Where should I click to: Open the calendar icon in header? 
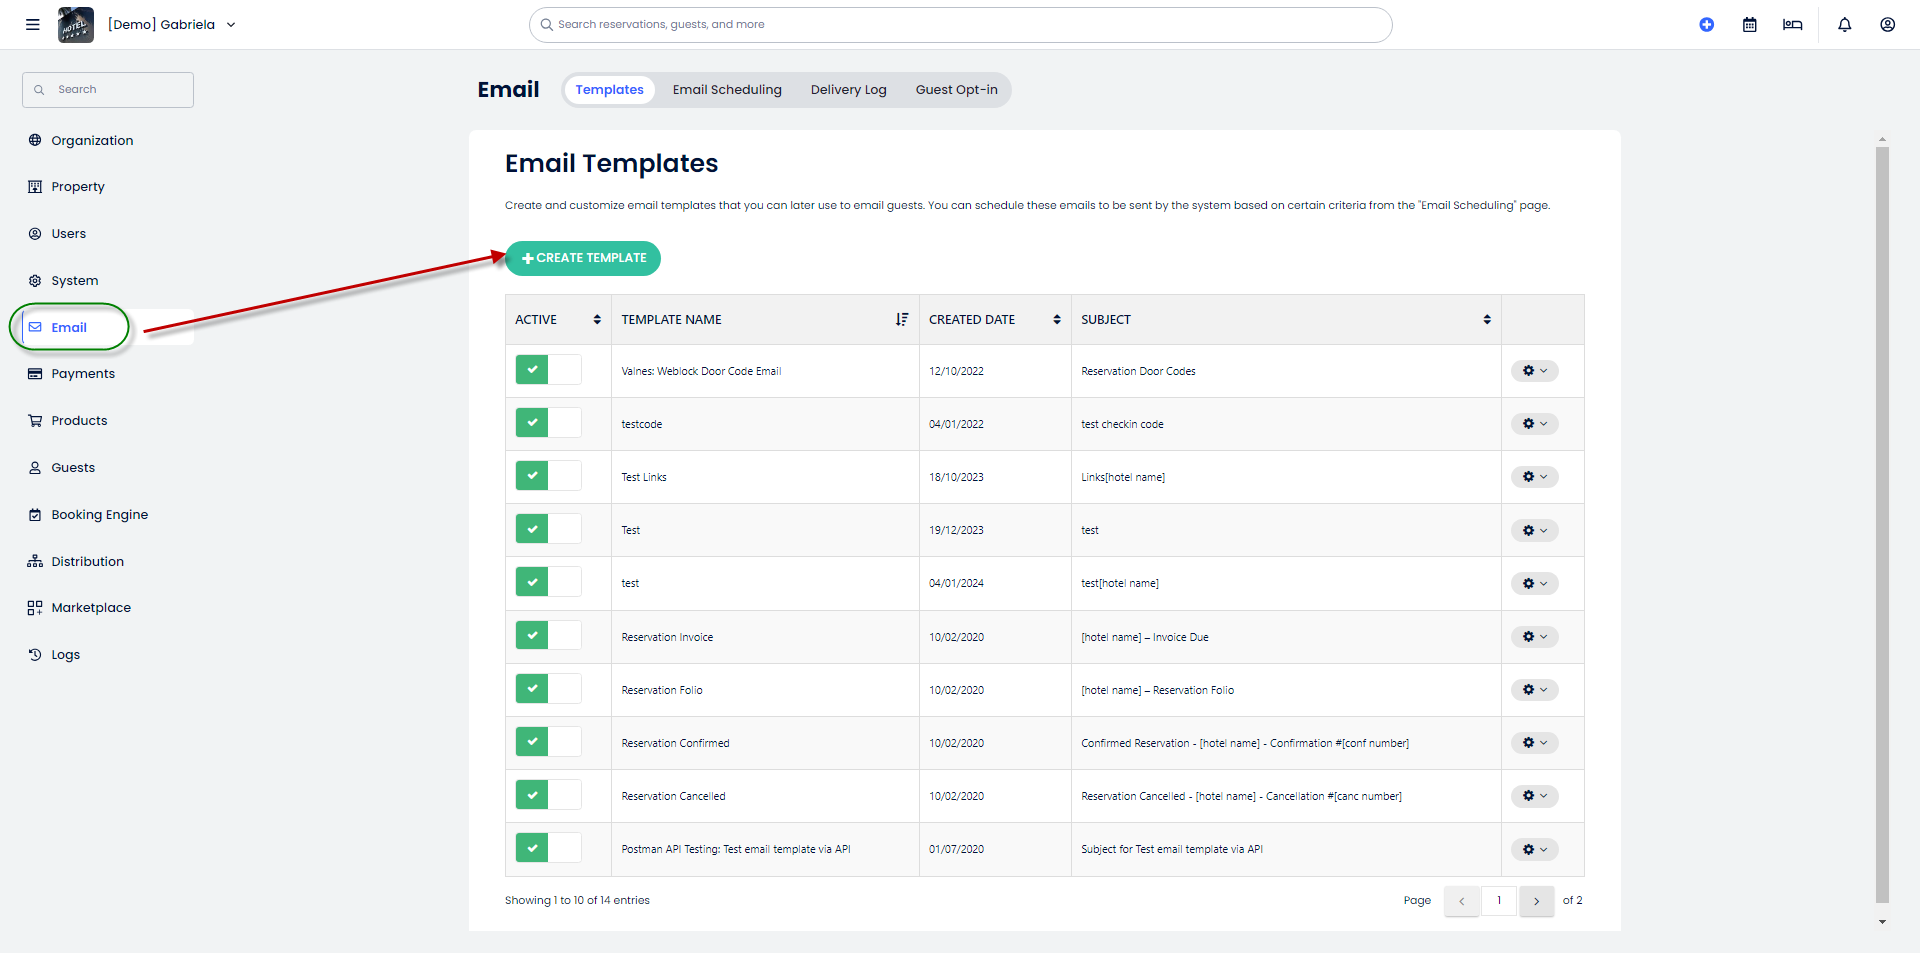point(1749,25)
